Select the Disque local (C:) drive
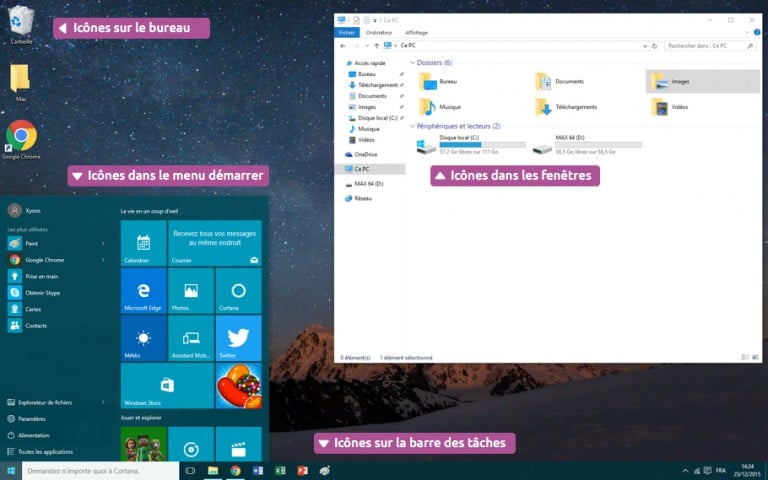This screenshot has width=768, height=480. point(471,144)
